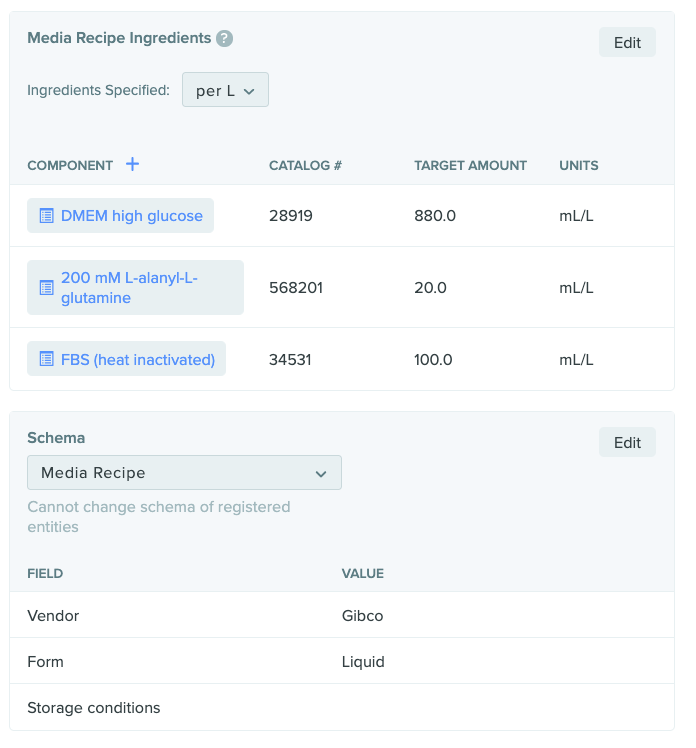This screenshot has height=748, width=696.
Task: Open the FBS (heat inactivated) link
Action: [x=138, y=359]
